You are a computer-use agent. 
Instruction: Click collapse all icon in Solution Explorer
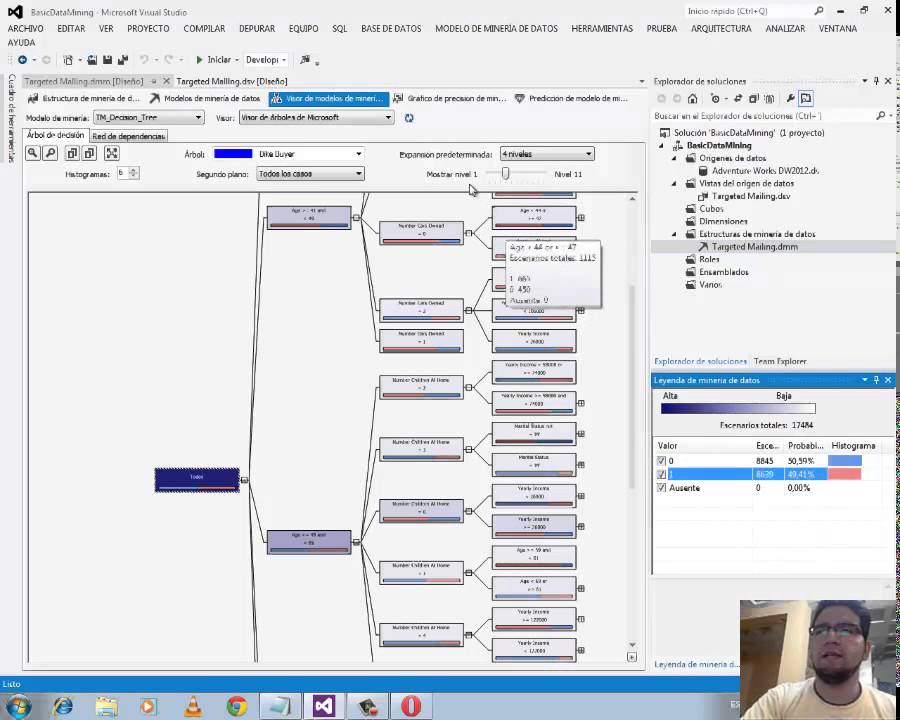[754, 99]
